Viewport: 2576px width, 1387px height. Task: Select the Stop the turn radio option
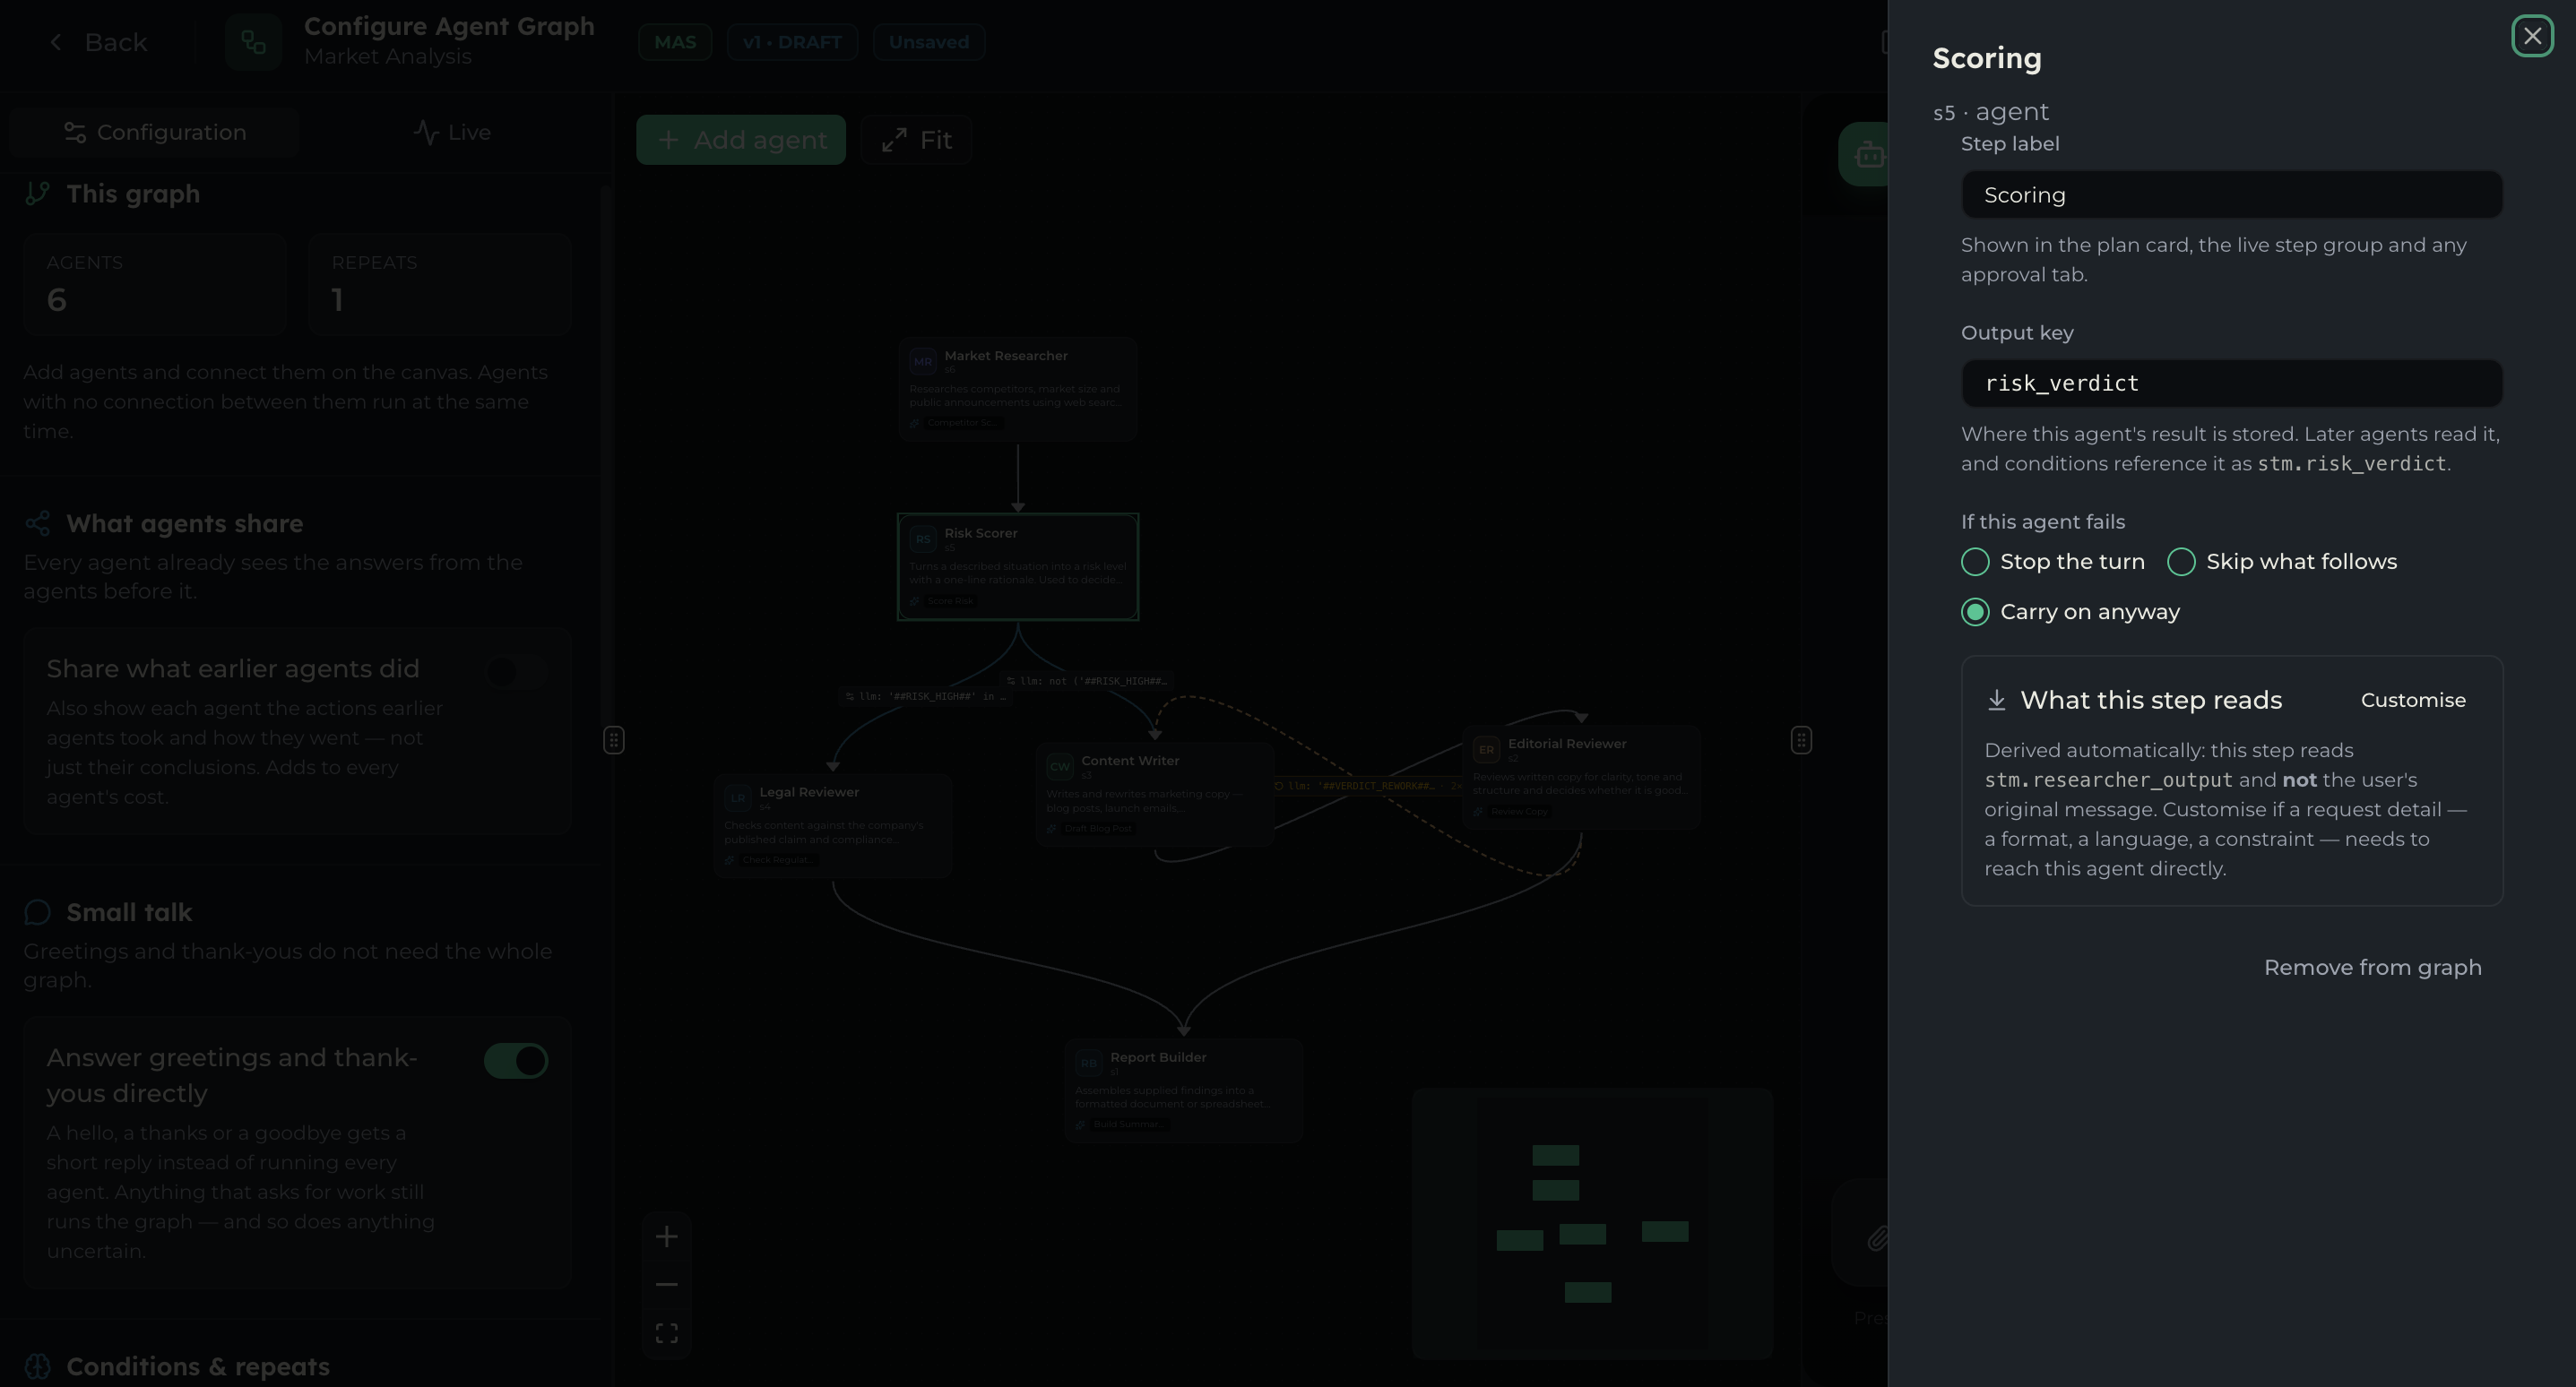tap(2052, 562)
